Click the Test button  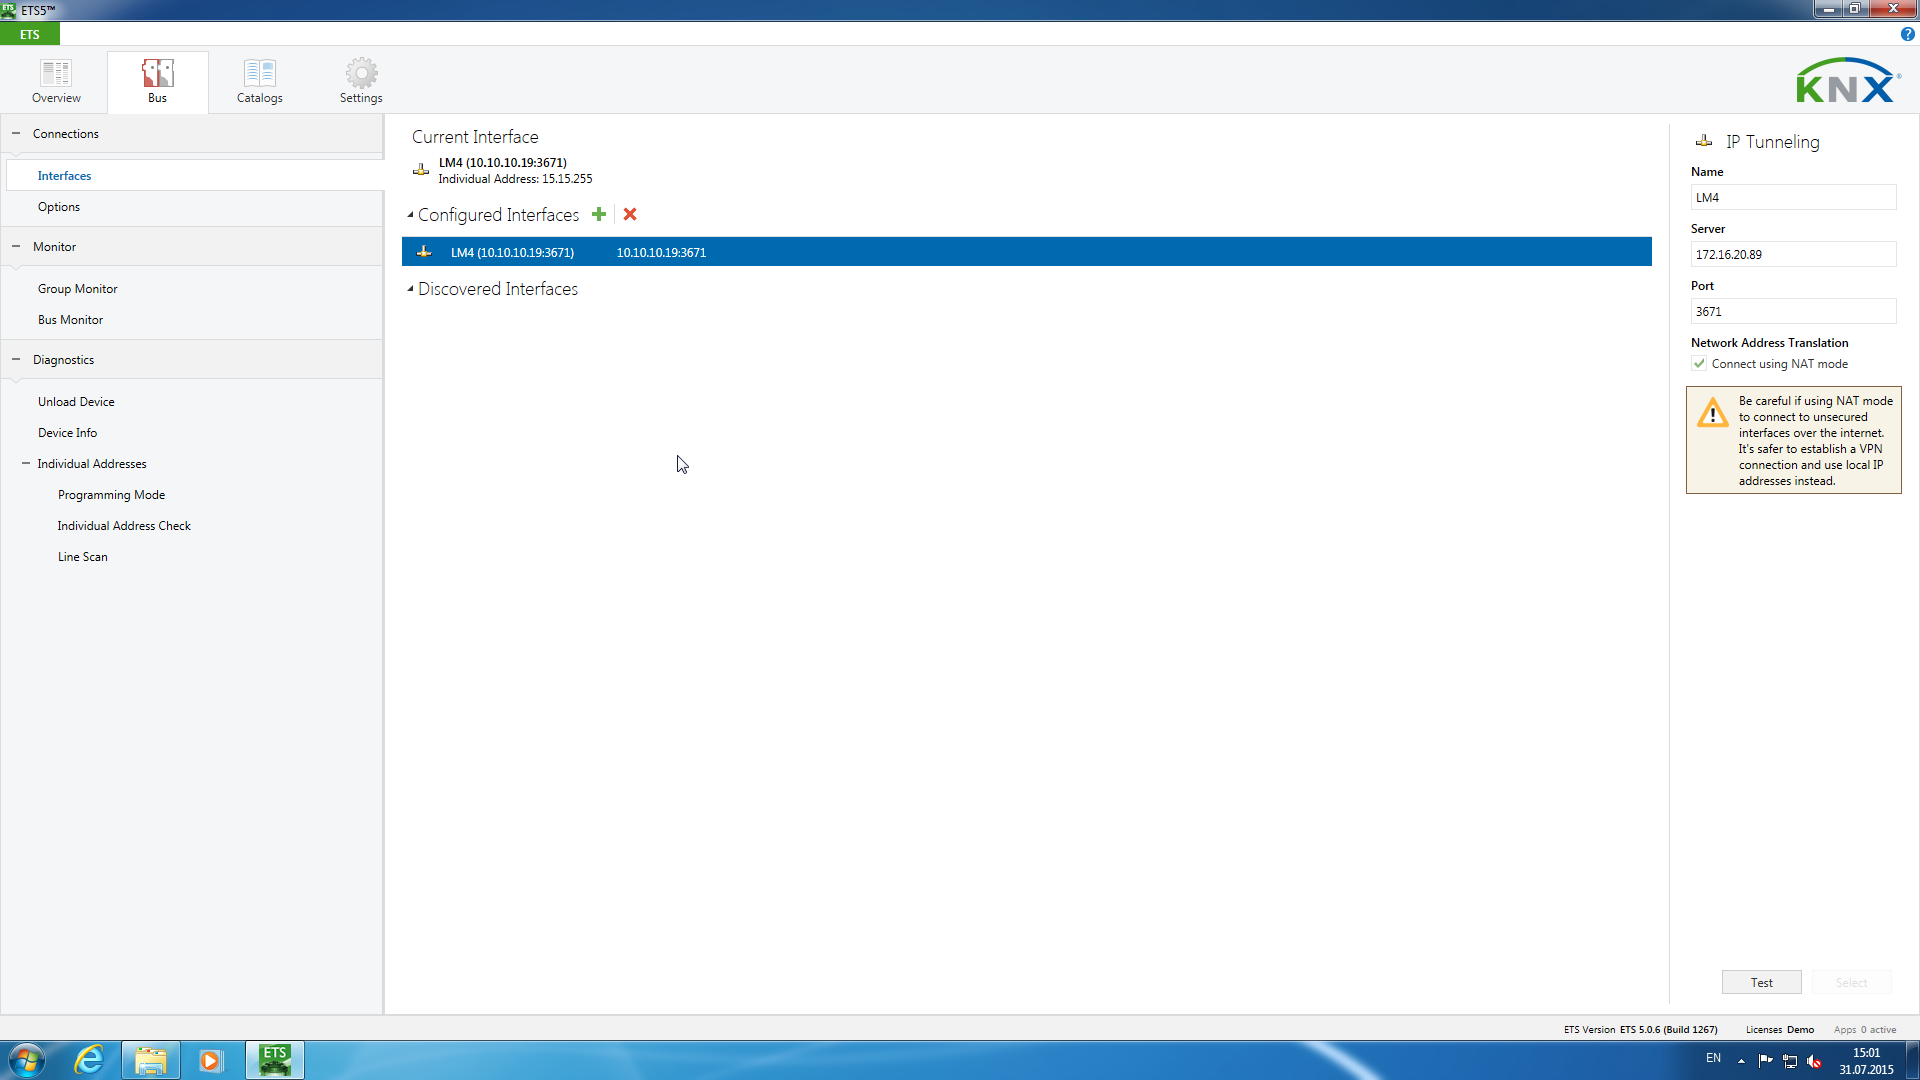[1761, 983]
